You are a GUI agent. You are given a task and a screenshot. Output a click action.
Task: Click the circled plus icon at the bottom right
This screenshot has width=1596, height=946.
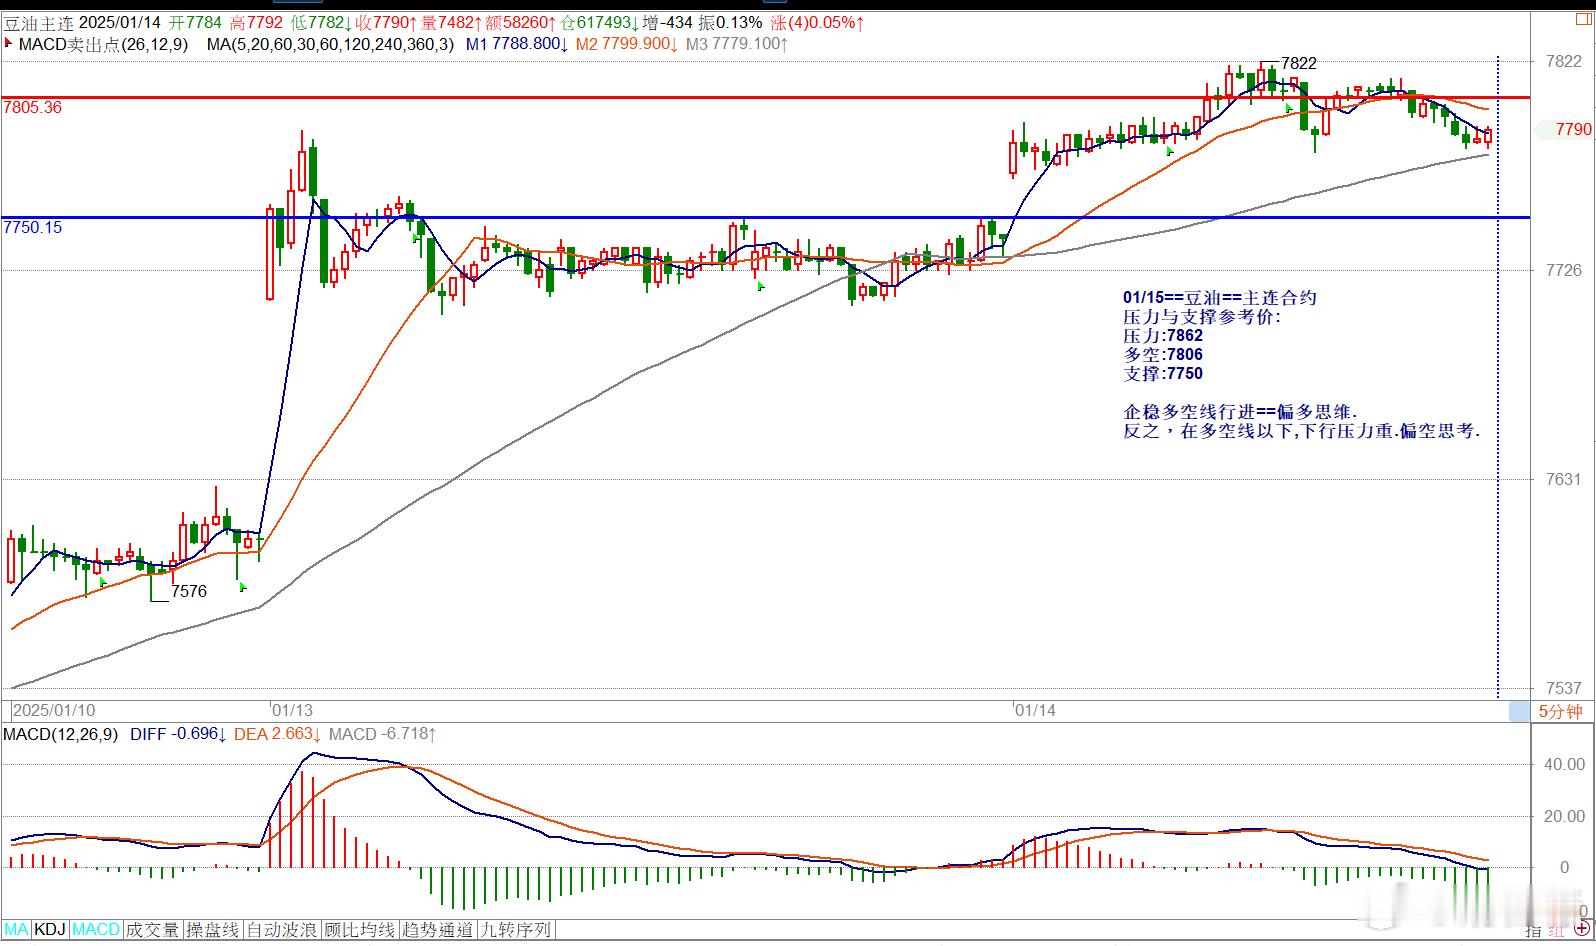[1581, 930]
